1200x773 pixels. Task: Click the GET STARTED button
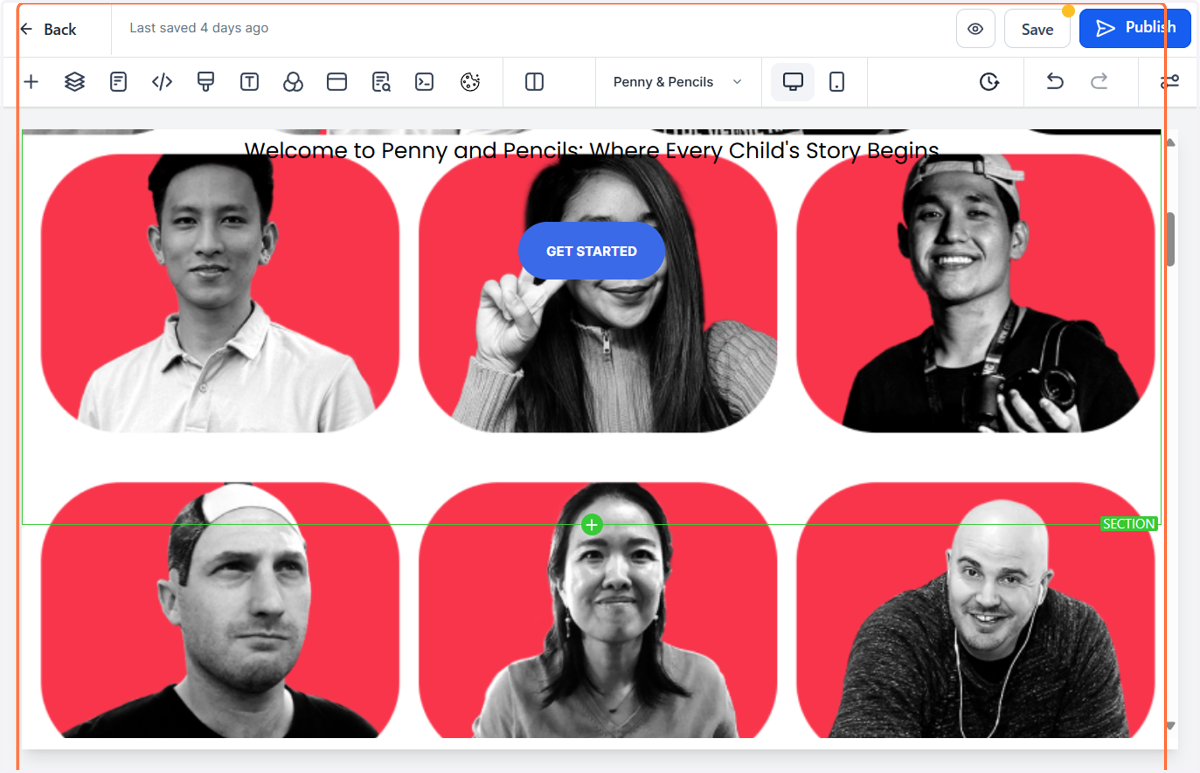click(x=591, y=251)
